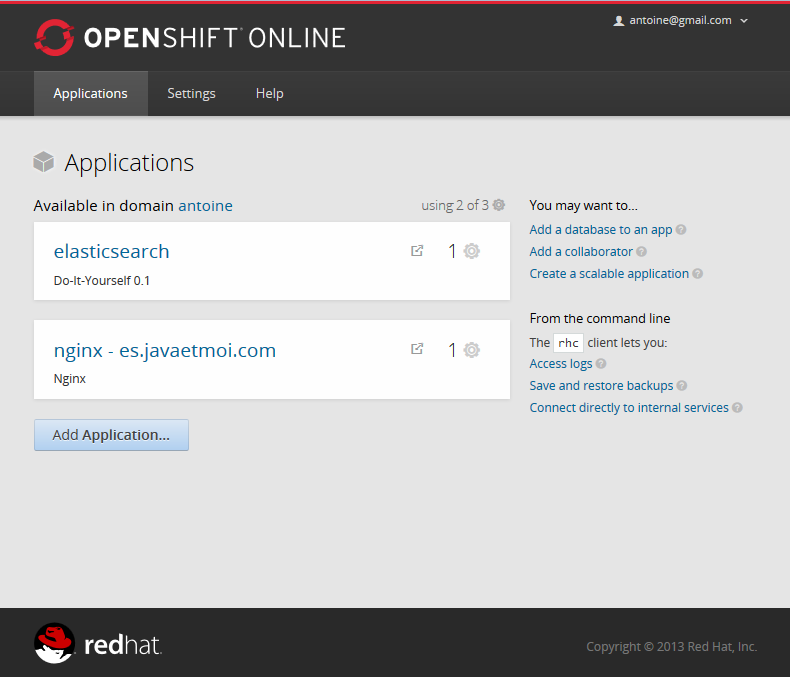
Task: Click the antoine domain link
Action: pos(205,205)
